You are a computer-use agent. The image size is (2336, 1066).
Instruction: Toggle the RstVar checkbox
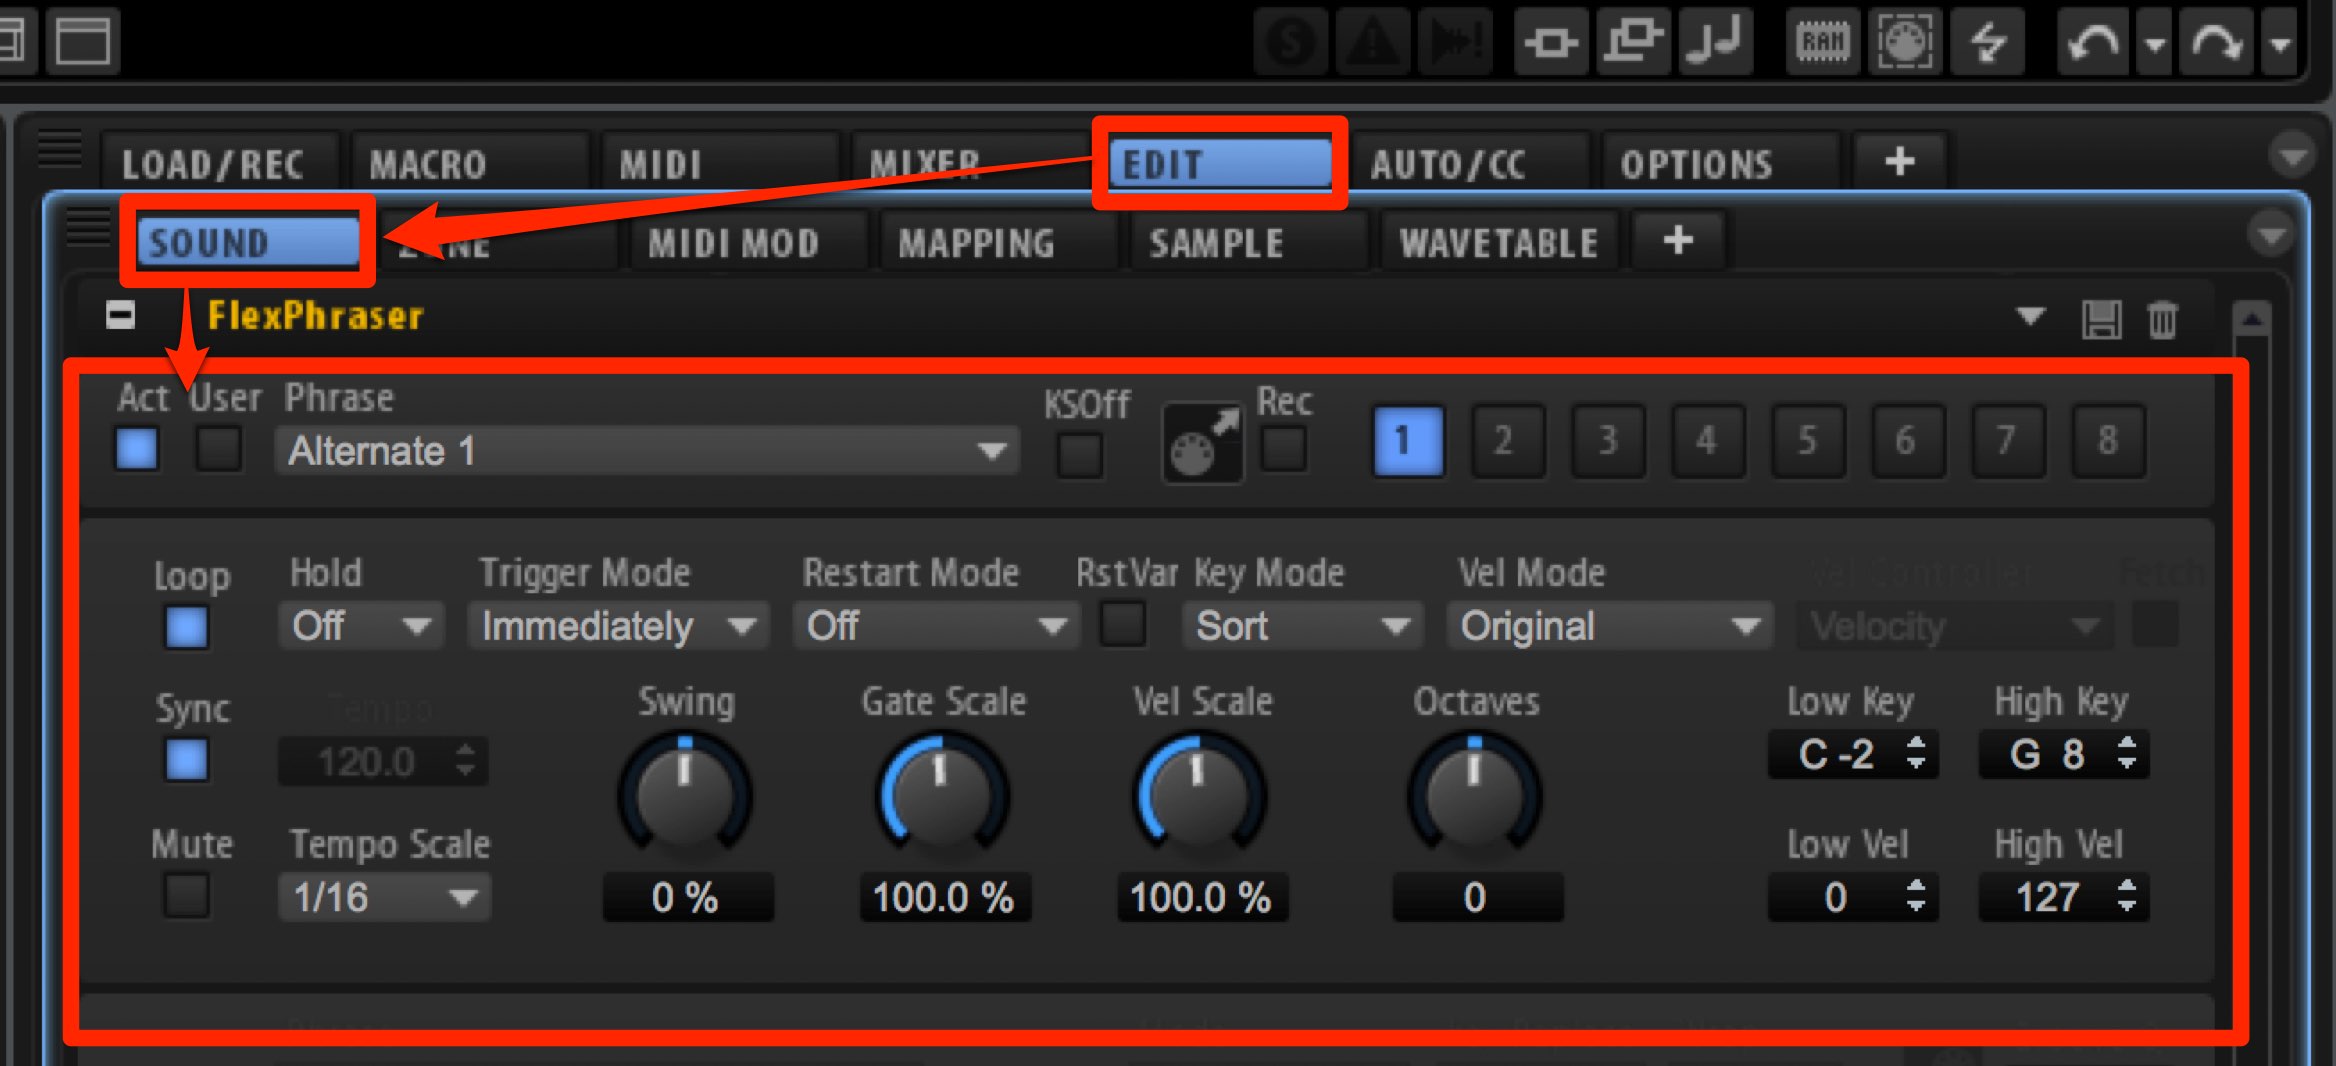click(x=1122, y=624)
